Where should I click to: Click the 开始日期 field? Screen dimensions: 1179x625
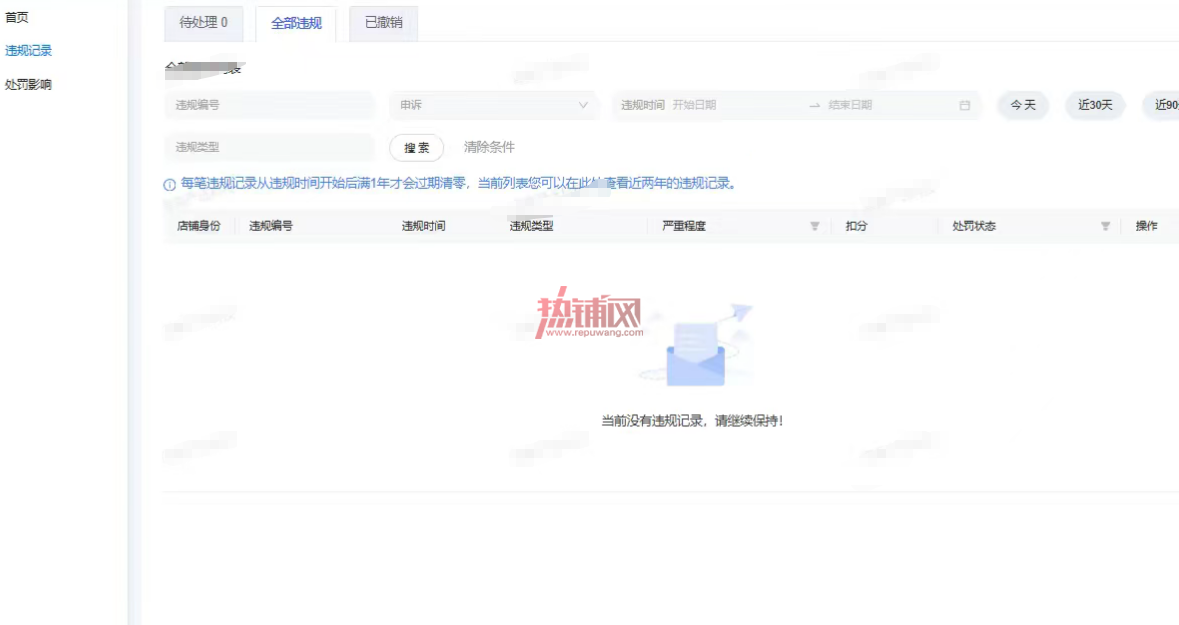737,105
